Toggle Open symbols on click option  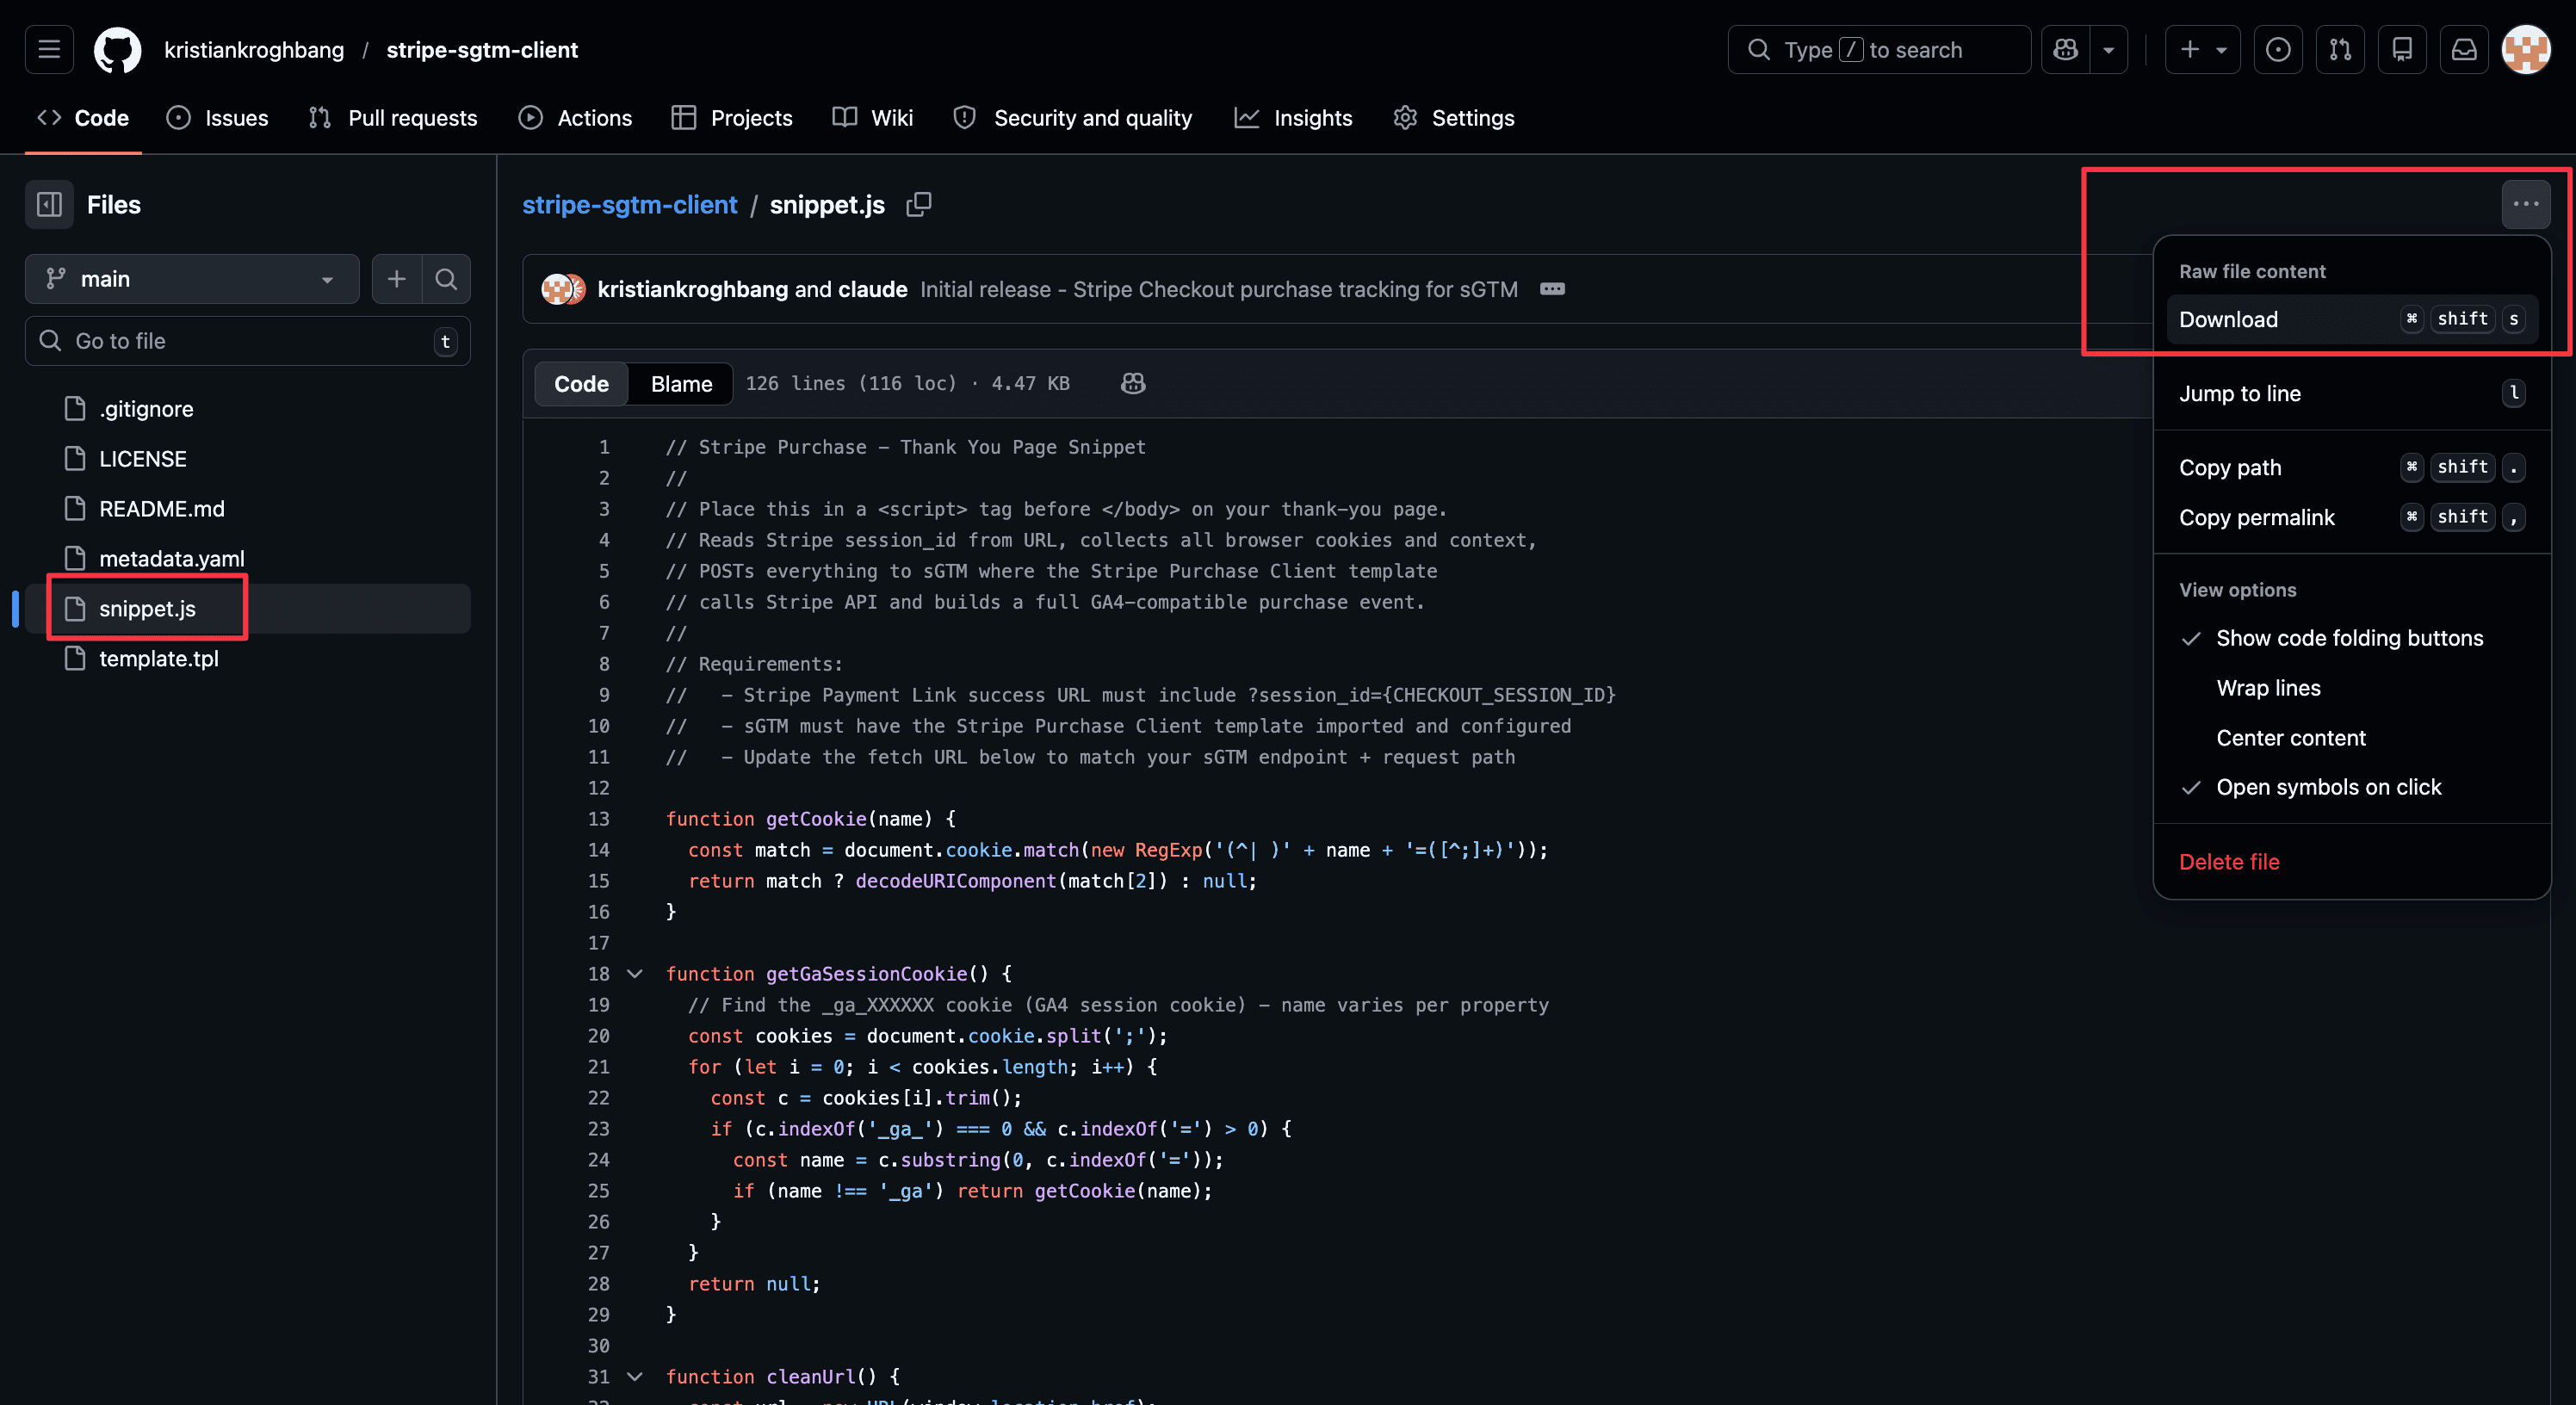pos(2328,787)
